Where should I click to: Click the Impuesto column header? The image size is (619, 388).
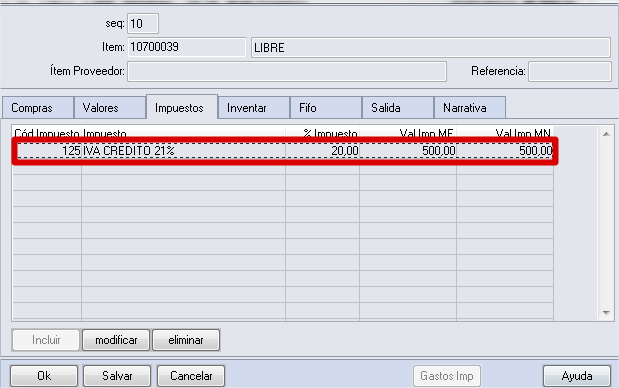pyautogui.click(x=184, y=133)
